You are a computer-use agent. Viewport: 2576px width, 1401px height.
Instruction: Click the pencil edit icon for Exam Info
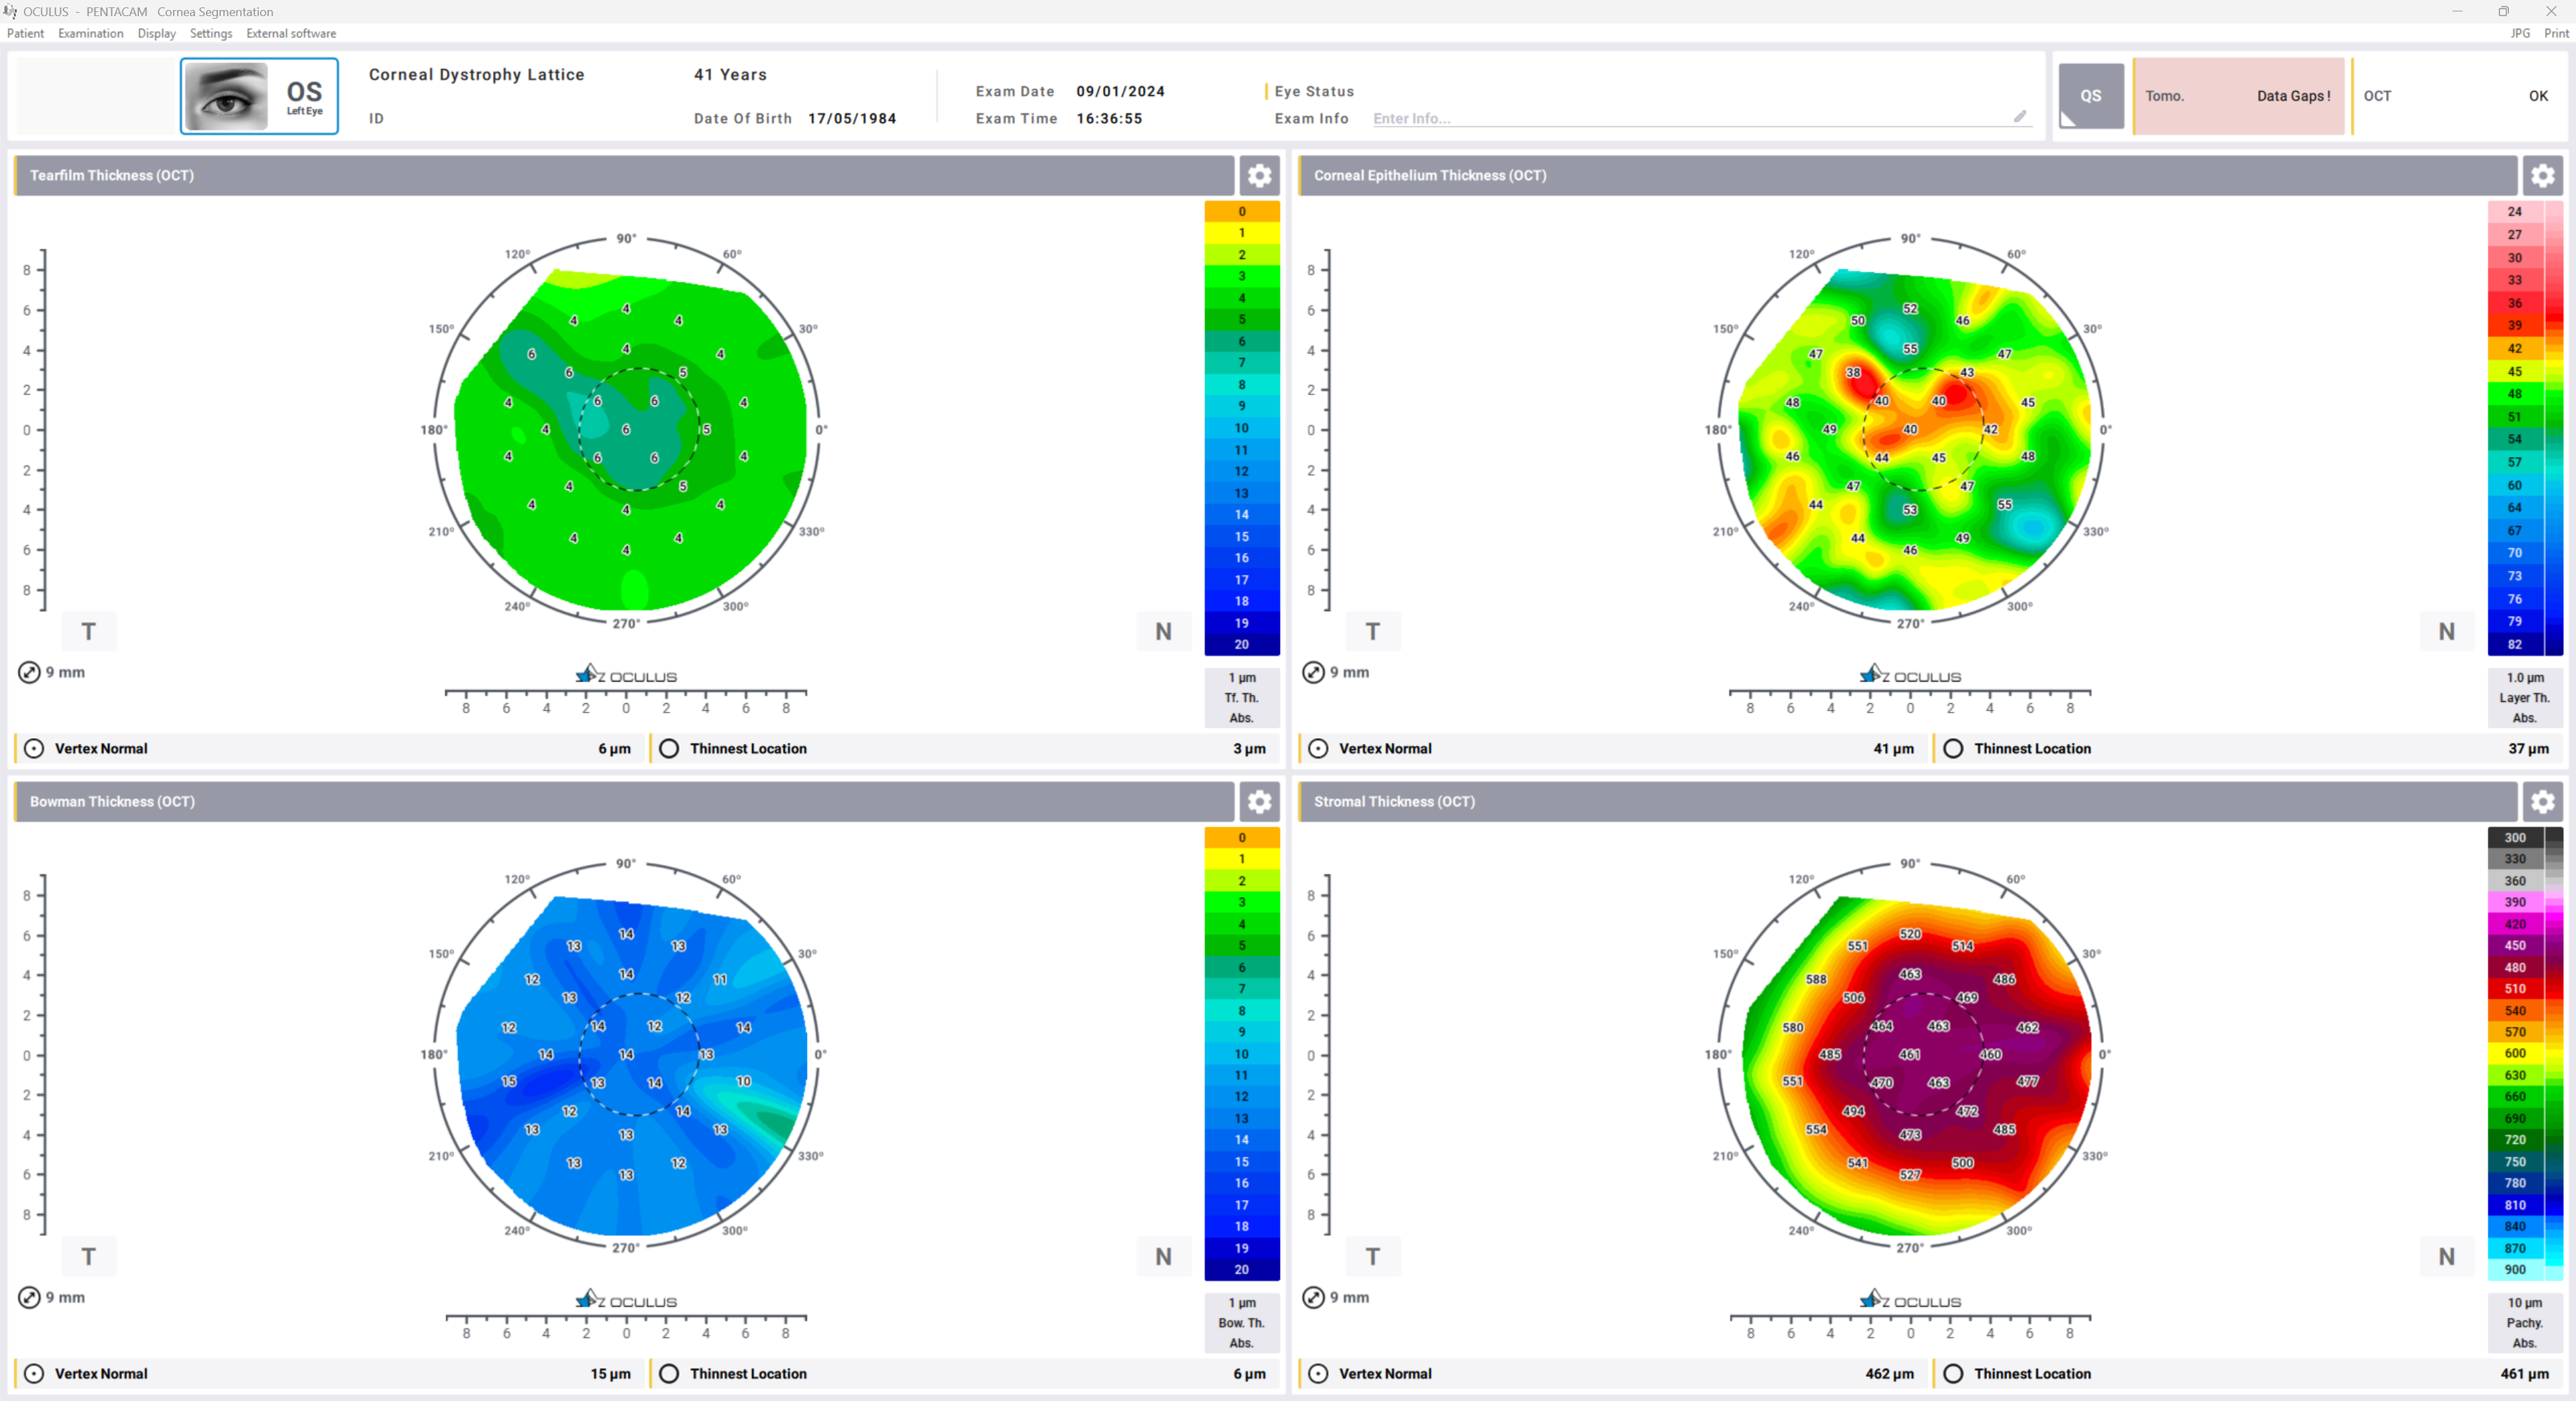click(2019, 117)
